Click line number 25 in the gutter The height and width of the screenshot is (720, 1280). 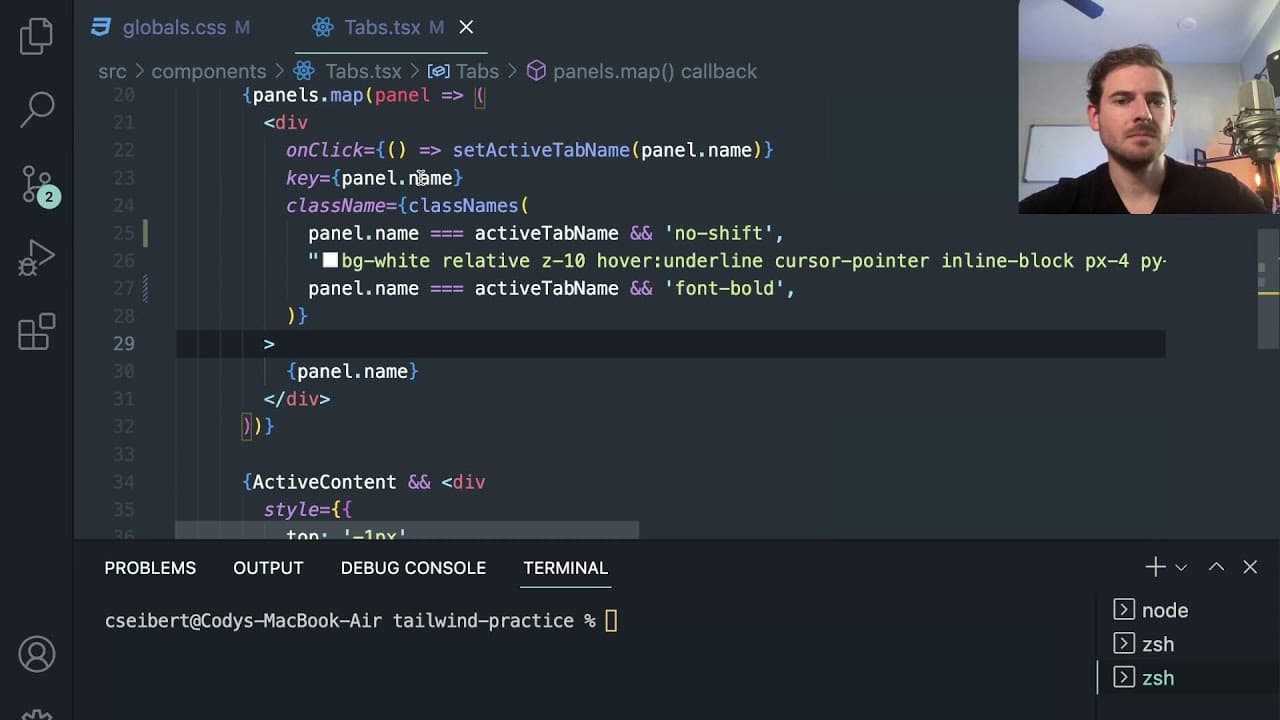(123, 233)
